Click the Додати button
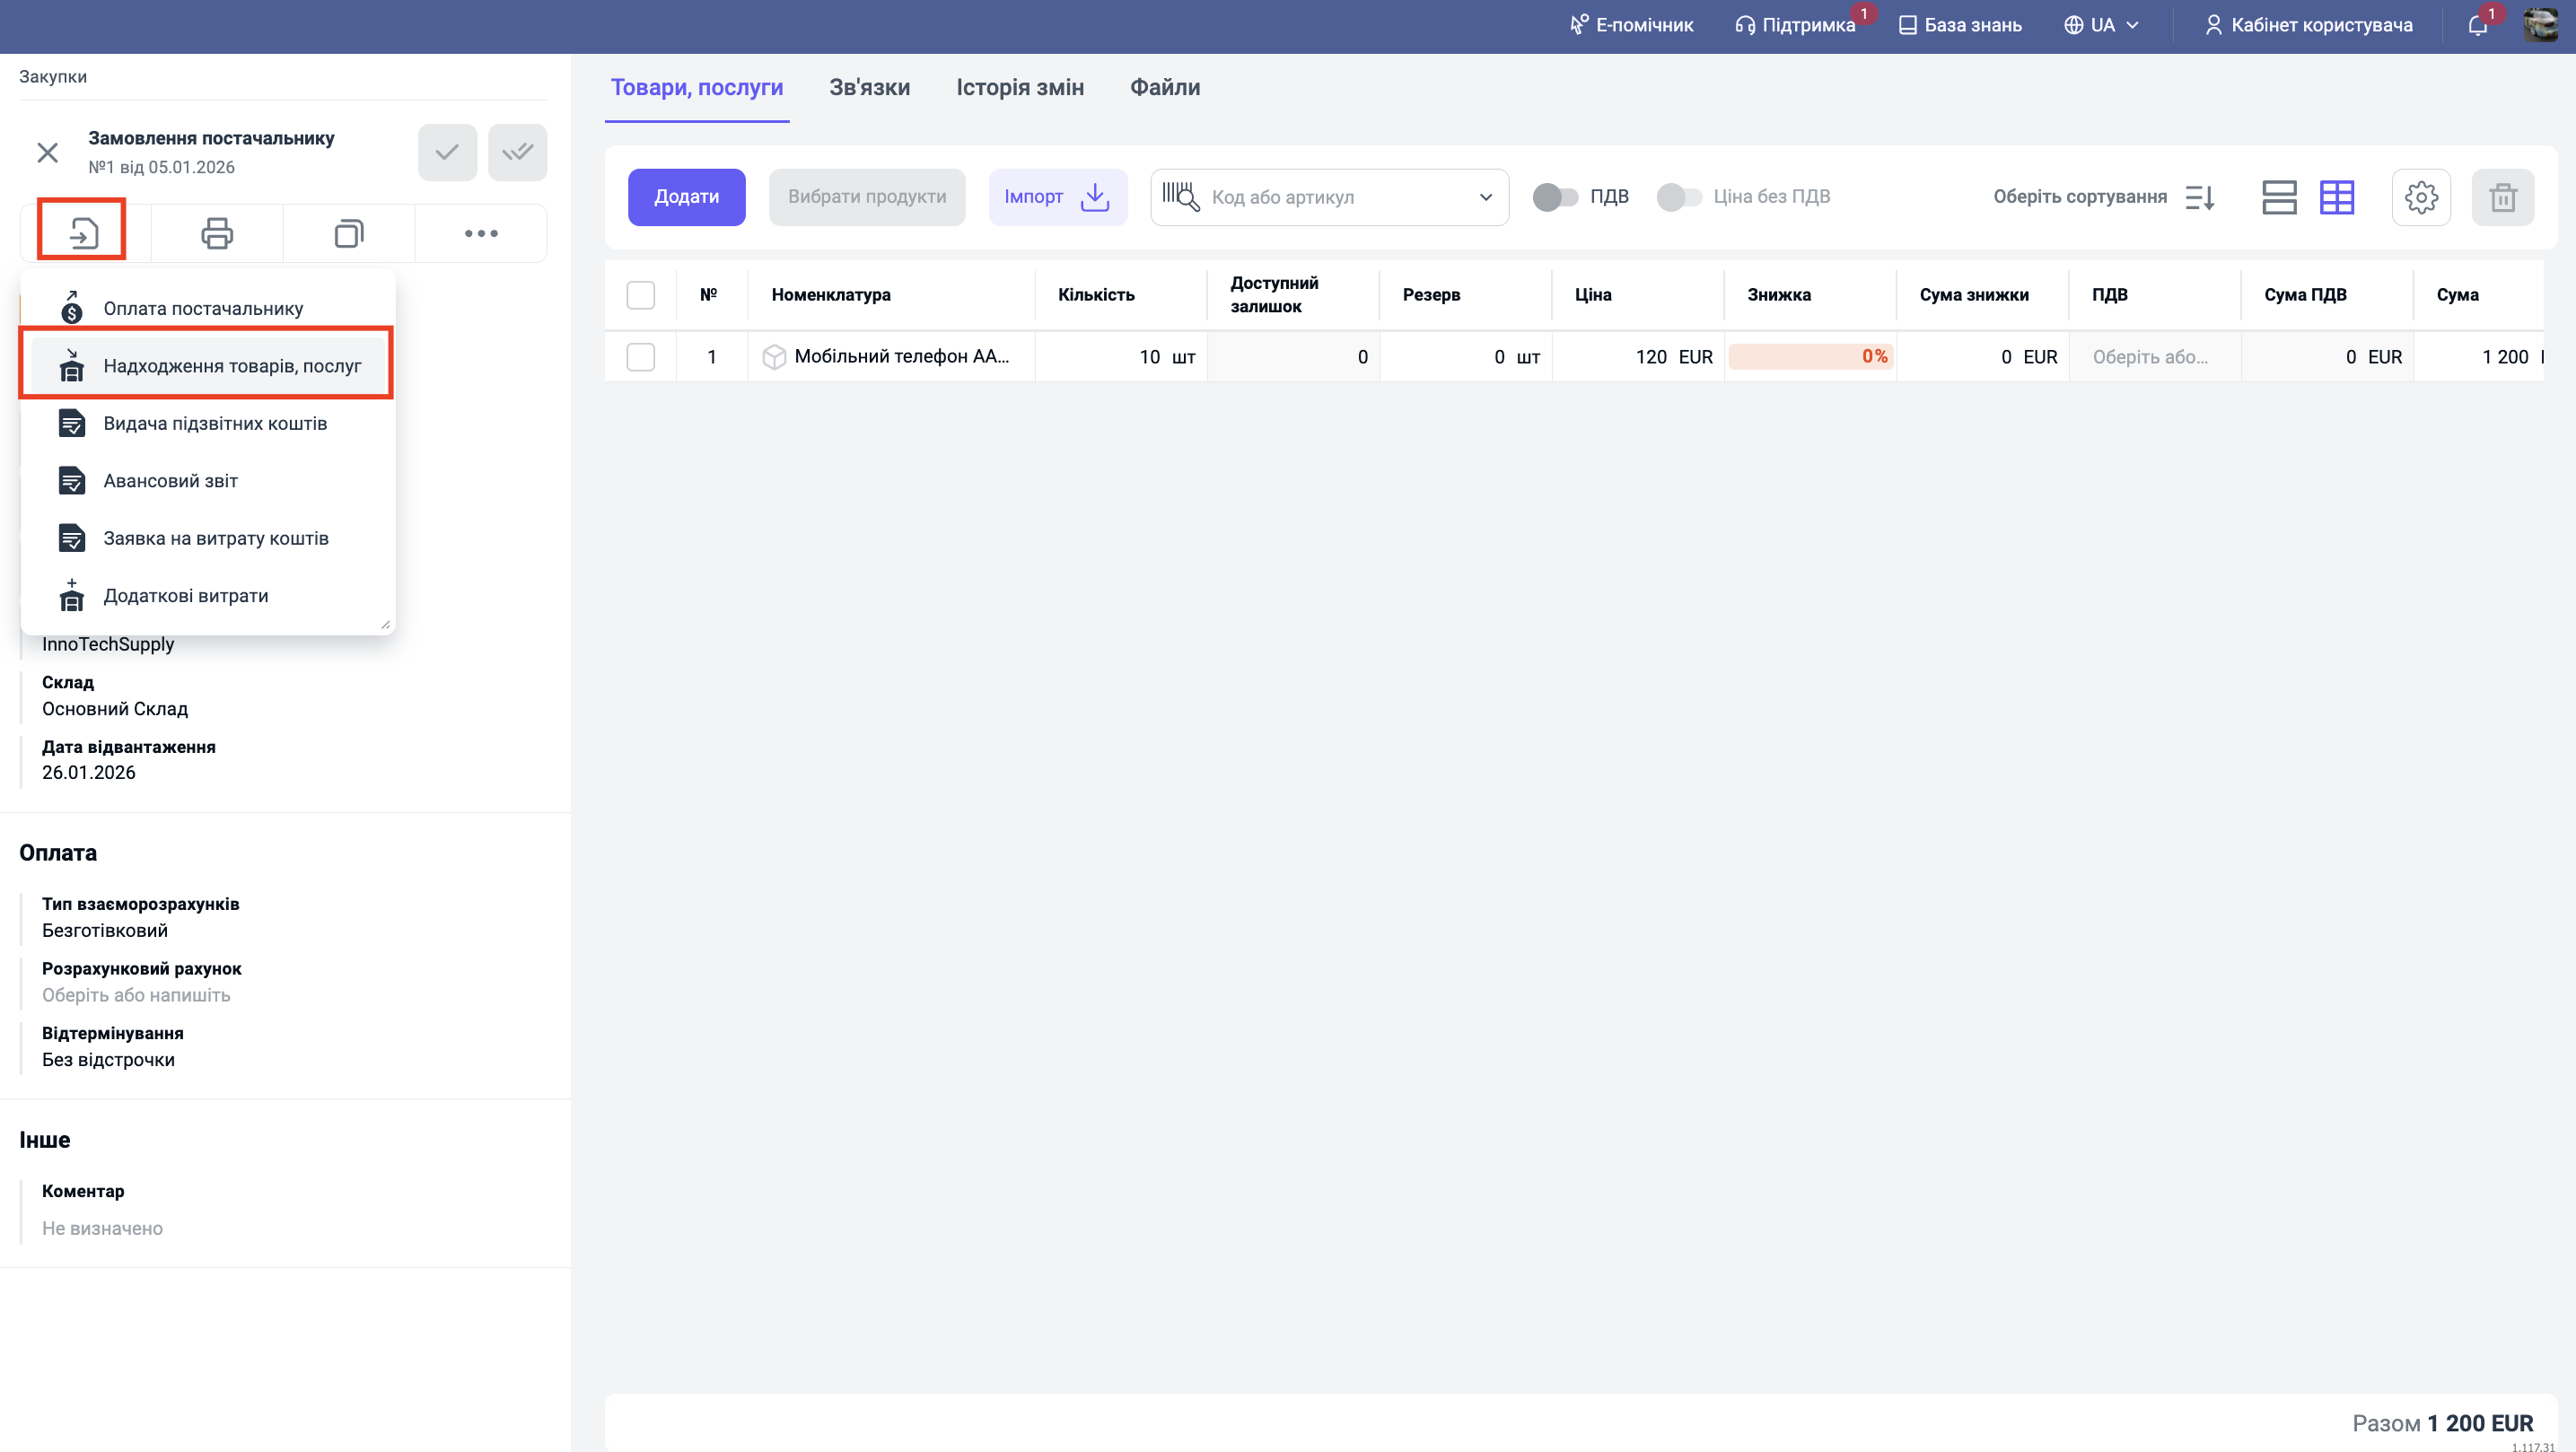This screenshot has height=1452, width=2576. 686,197
